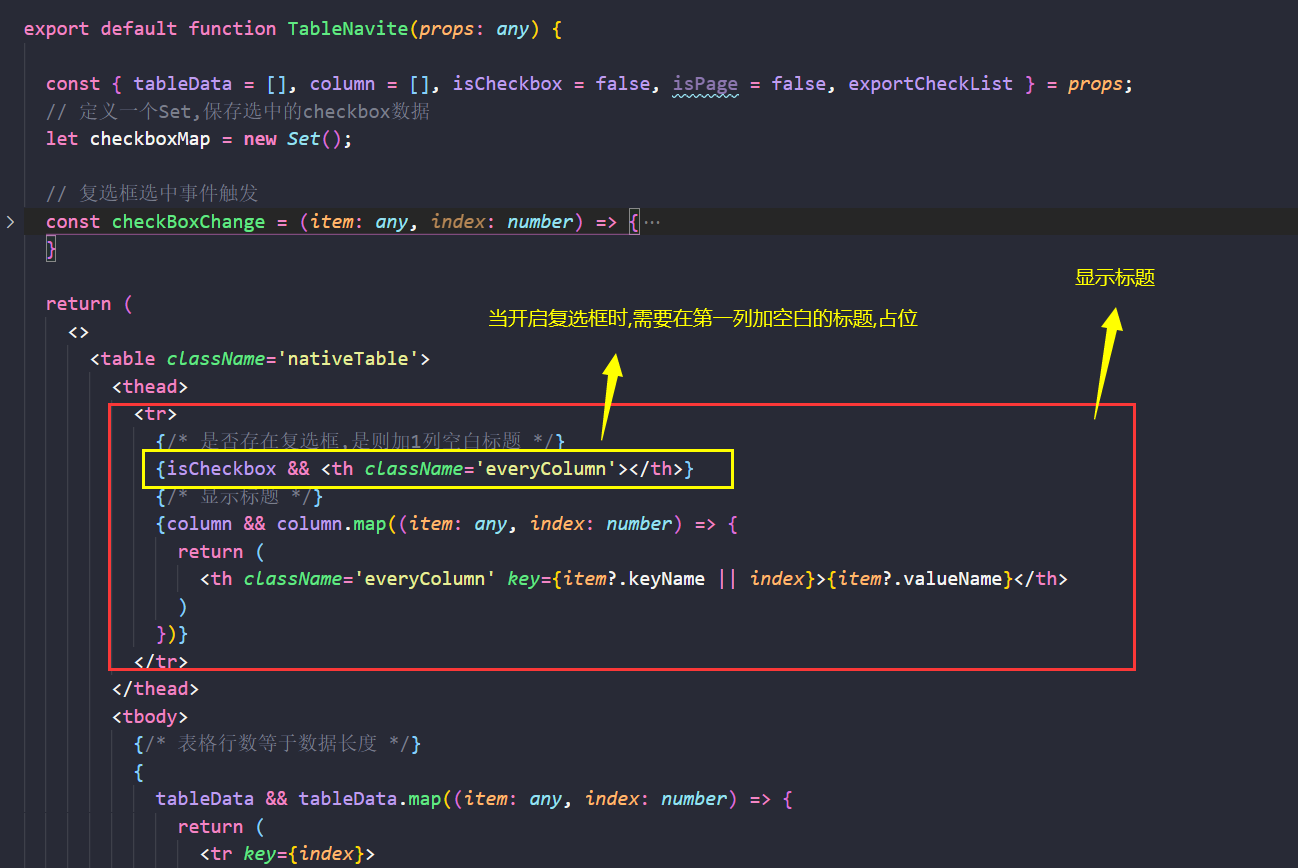1298x868 pixels.
Task: Click the folded code ellipsis after checkBoxChange
Action: [652, 222]
